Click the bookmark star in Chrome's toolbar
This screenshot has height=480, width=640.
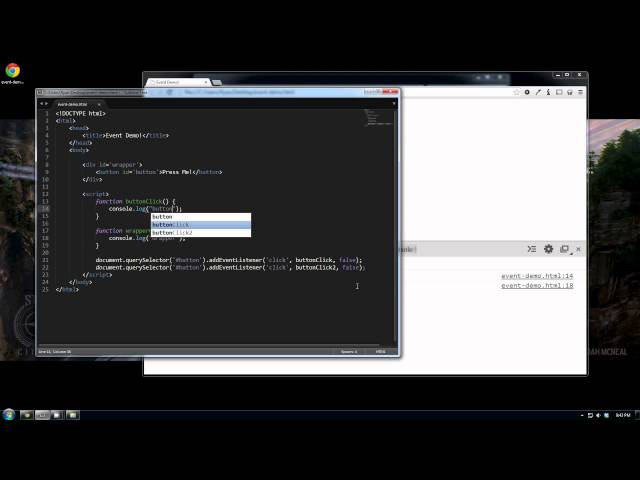[x=516, y=92]
